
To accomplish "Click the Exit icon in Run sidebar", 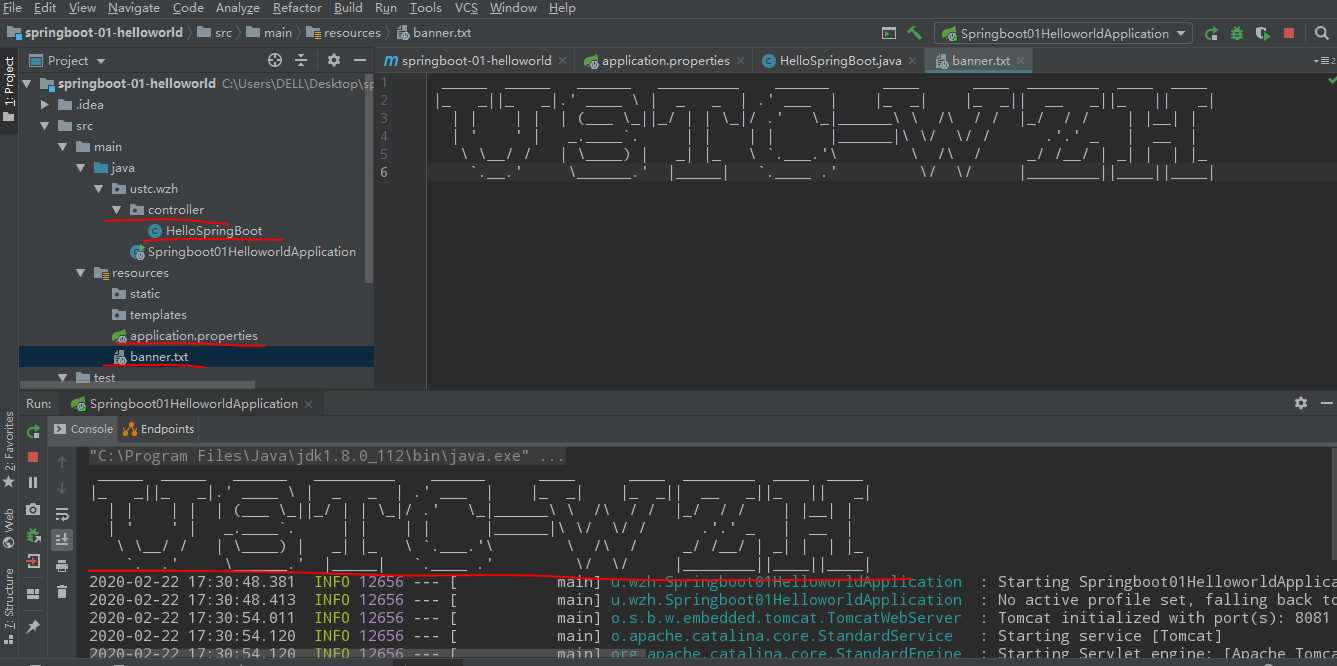I will tap(33, 561).
